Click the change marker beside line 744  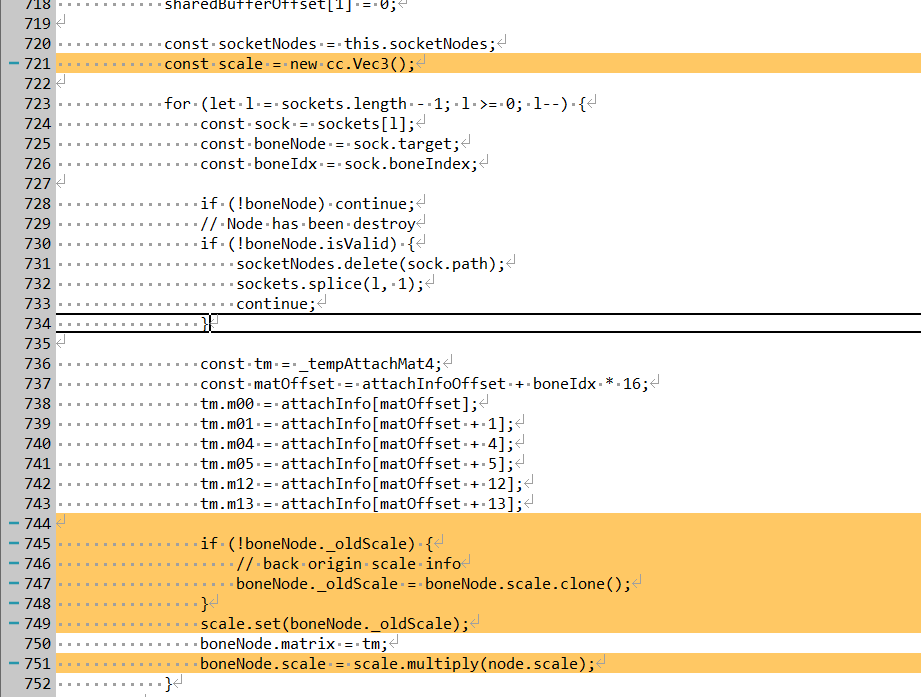click(x=14, y=523)
